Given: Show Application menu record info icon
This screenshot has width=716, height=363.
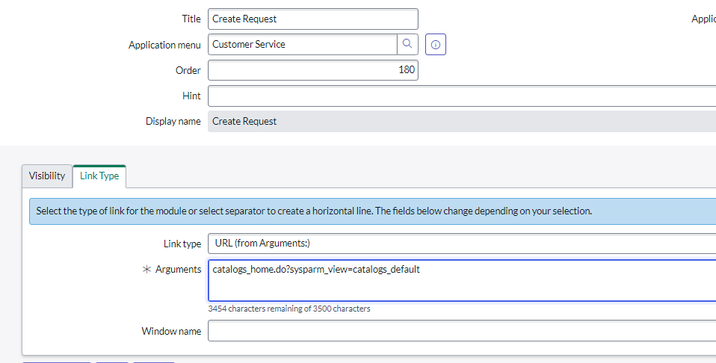Looking at the screenshot, I should (x=436, y=44).
